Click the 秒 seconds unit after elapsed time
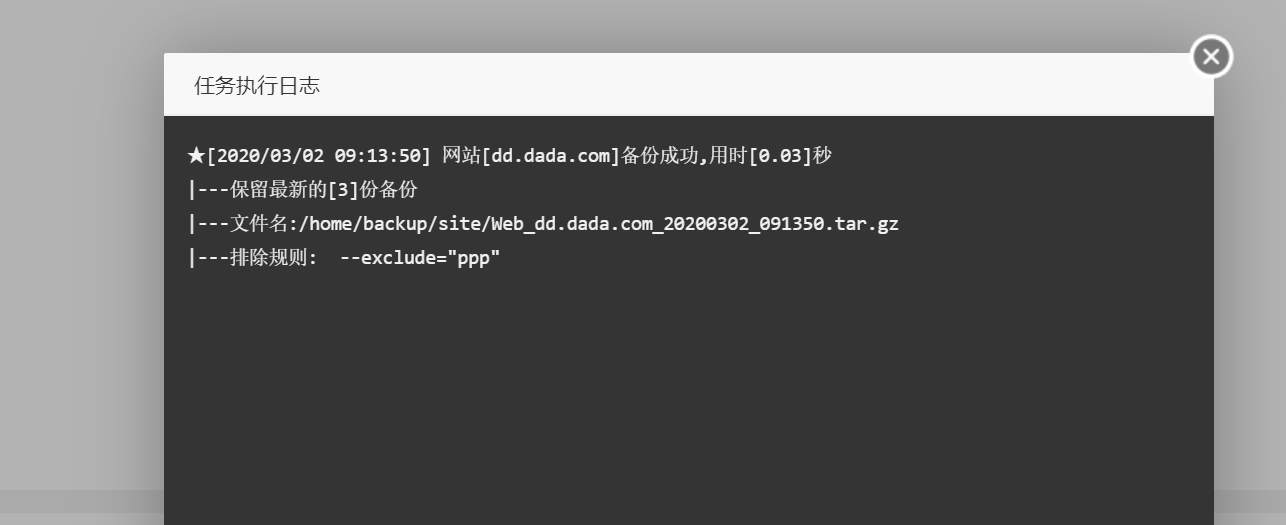The image size is (1286, 525). [822, 155]
